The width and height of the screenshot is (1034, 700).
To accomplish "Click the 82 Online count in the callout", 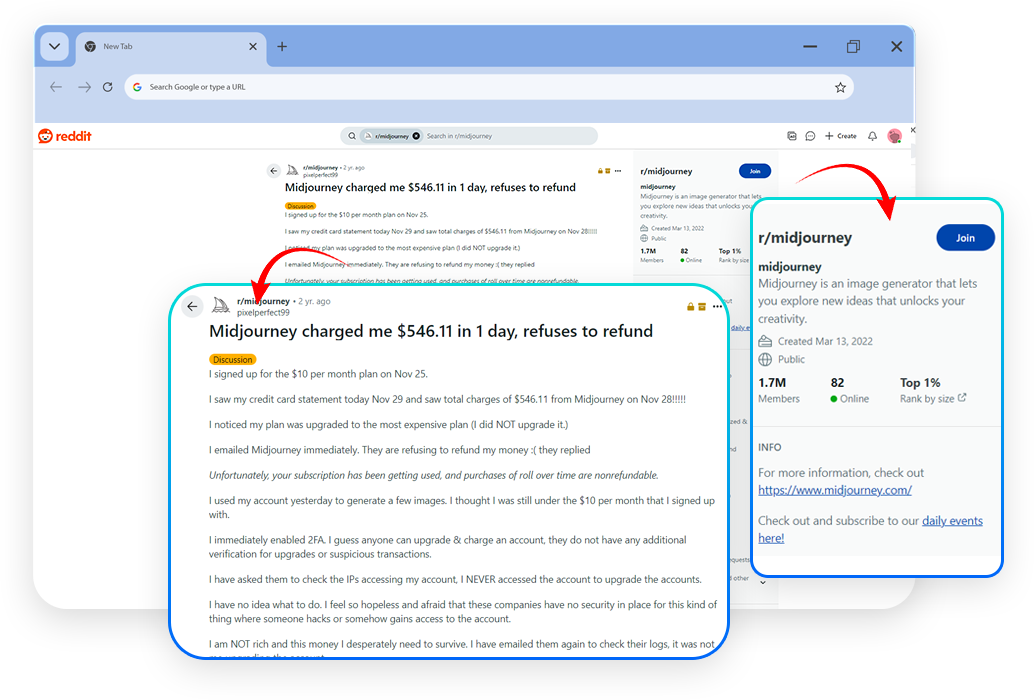I will (x=849, y=390).
